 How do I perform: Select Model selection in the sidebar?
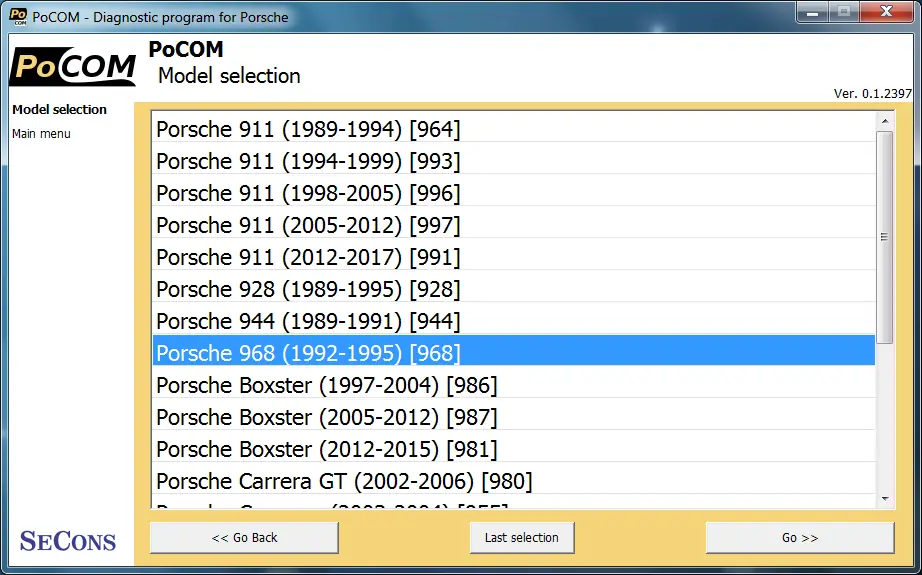[59, 109]
